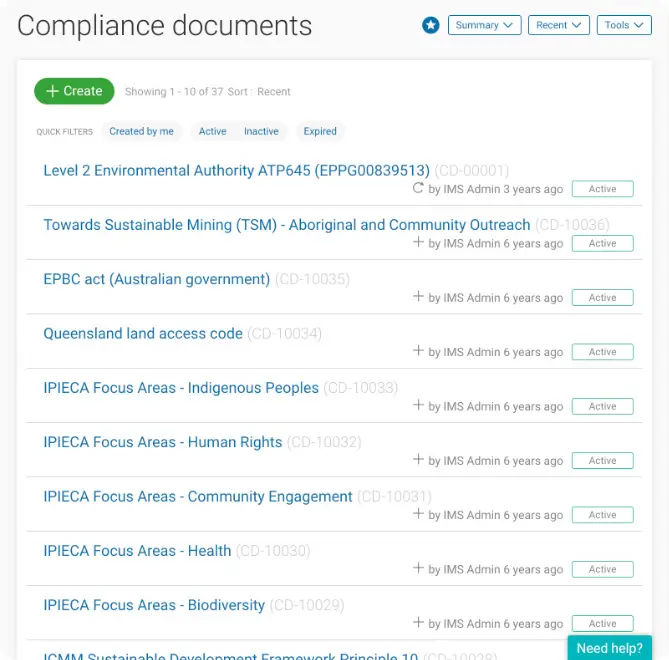This screenshot has height=660, width=669.
Task: Click the CD-10033 document ID
Action: click(x=361, y=388)
